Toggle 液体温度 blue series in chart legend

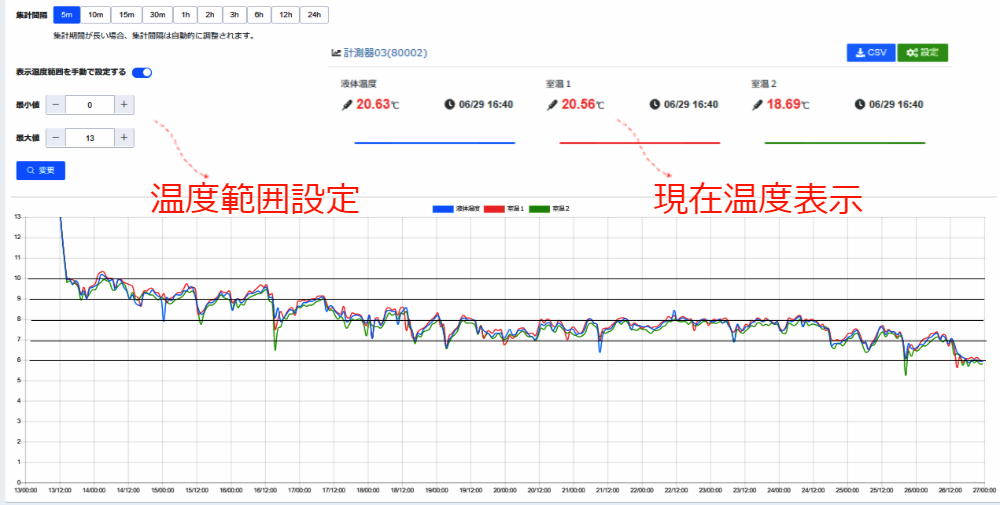coord(442,208)
